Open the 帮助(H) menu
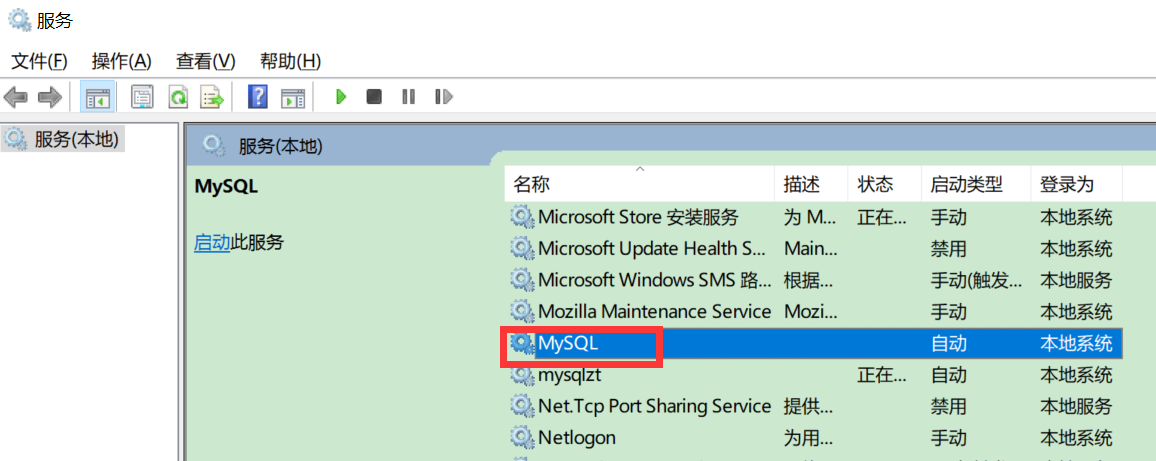 (290, 61)
